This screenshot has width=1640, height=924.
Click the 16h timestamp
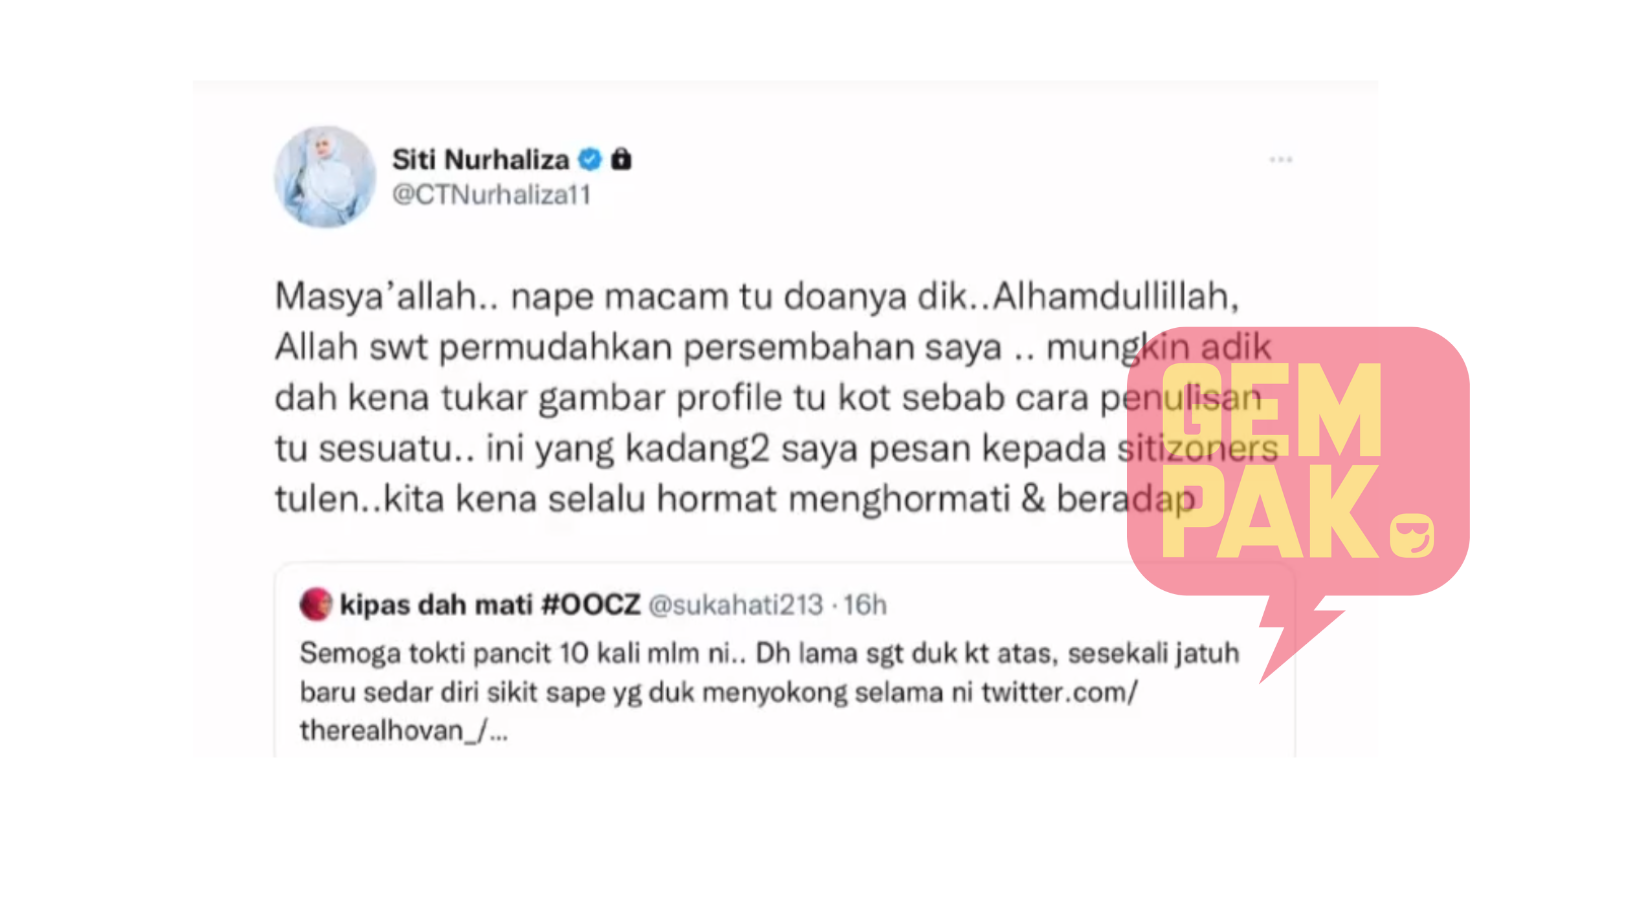865,605
